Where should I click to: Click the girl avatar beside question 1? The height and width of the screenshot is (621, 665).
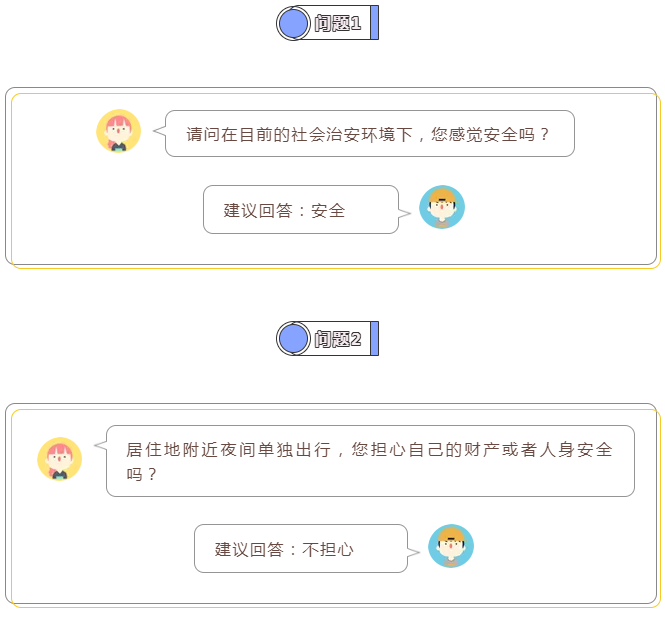[119, 131]
